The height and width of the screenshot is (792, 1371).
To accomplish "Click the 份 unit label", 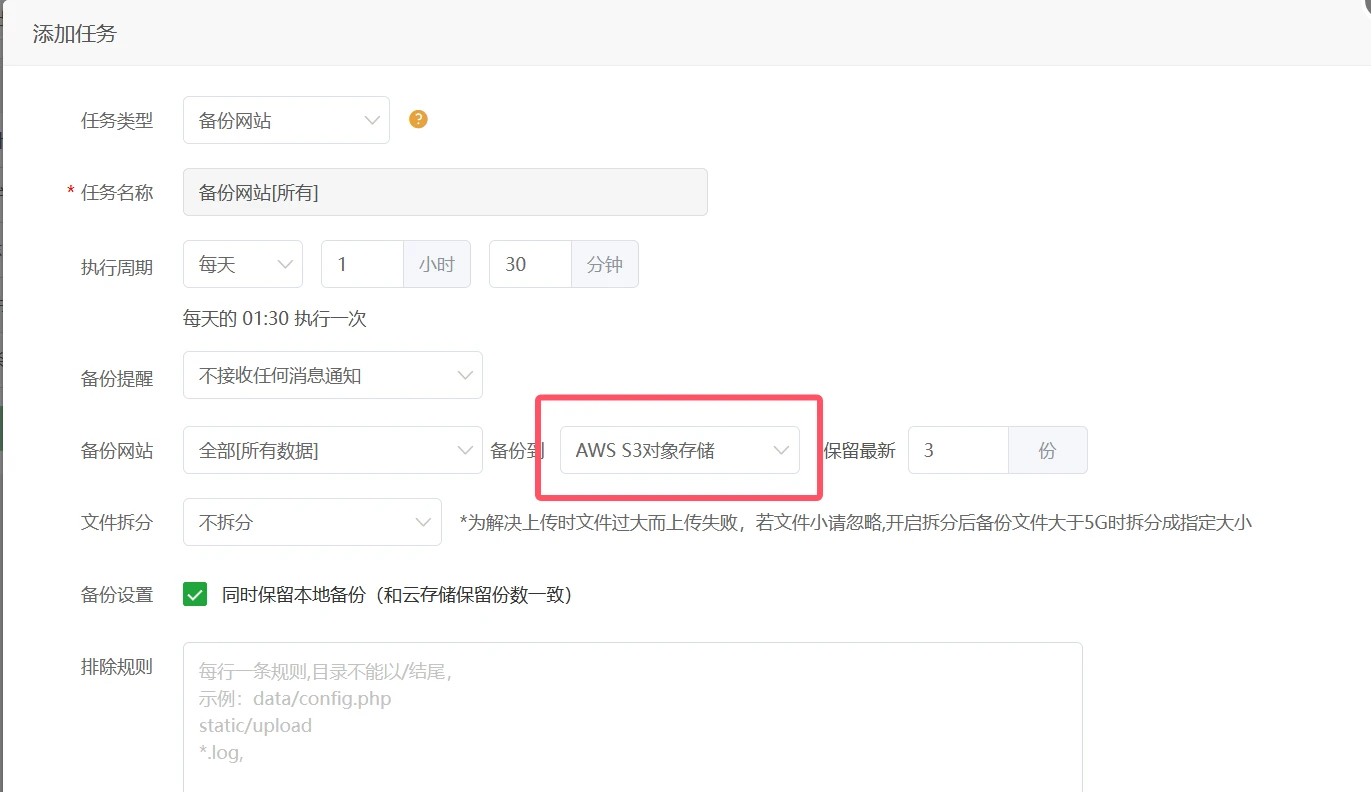I will click(x=1047, y=450).
